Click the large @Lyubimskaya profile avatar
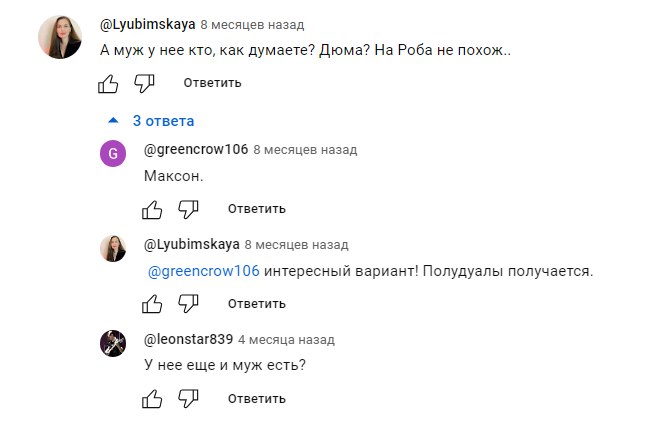This screenshot has height=430, width=661. coord(60,39)
